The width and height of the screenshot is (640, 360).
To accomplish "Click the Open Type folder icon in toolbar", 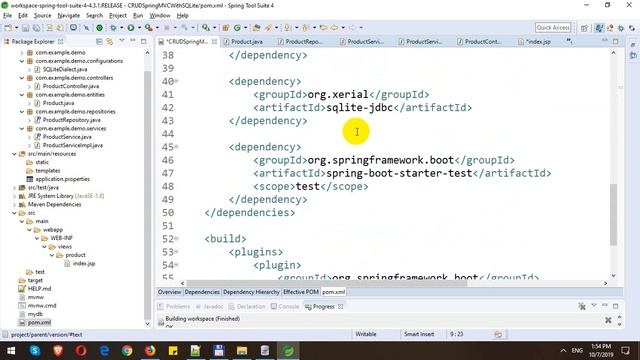I will (256, 28).
